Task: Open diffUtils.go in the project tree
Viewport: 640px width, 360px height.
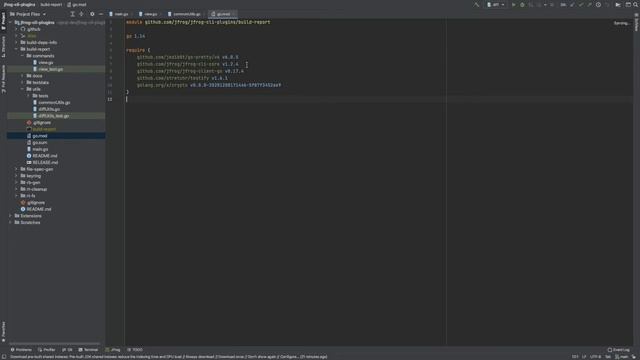Action: coord(46,109)
